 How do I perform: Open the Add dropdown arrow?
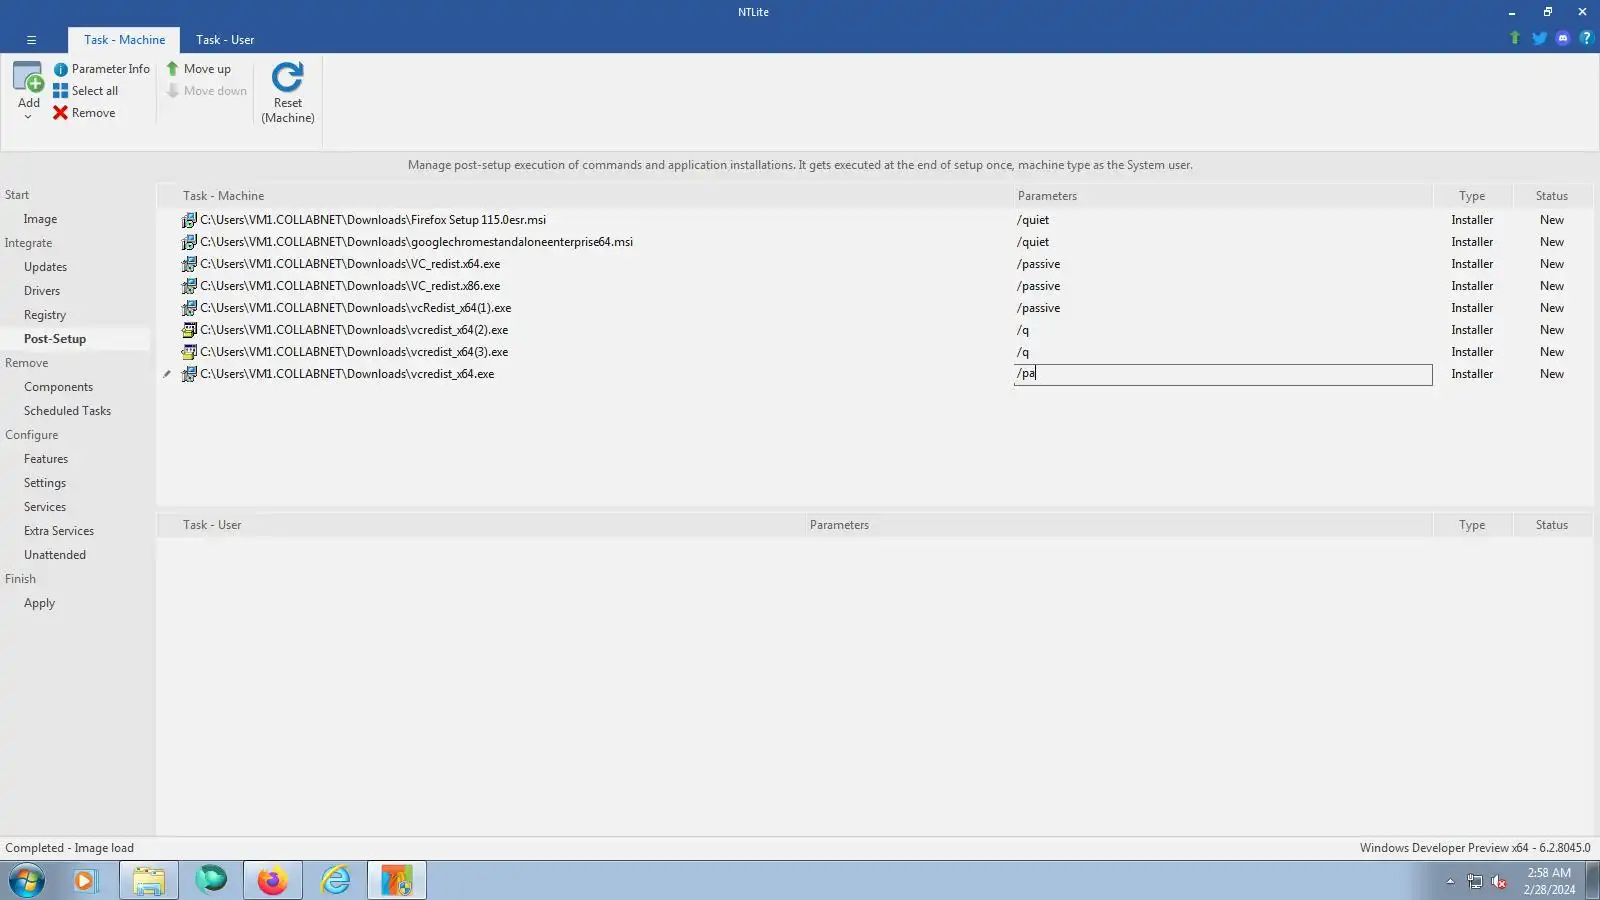click(x=28, y=117)
